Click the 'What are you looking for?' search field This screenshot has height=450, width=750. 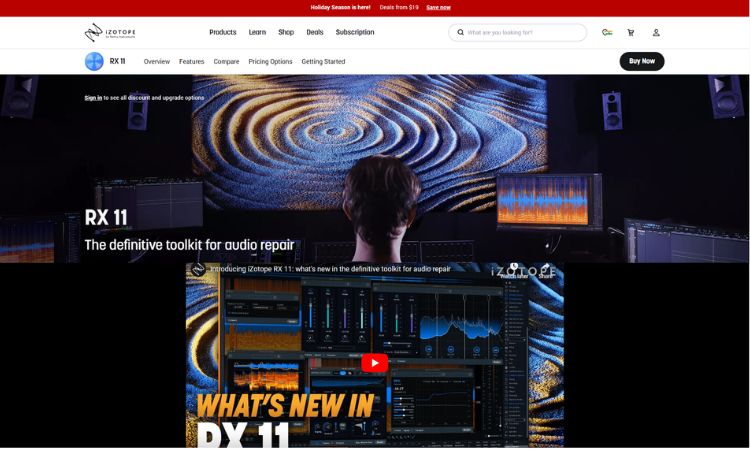(x=518, y=33)
